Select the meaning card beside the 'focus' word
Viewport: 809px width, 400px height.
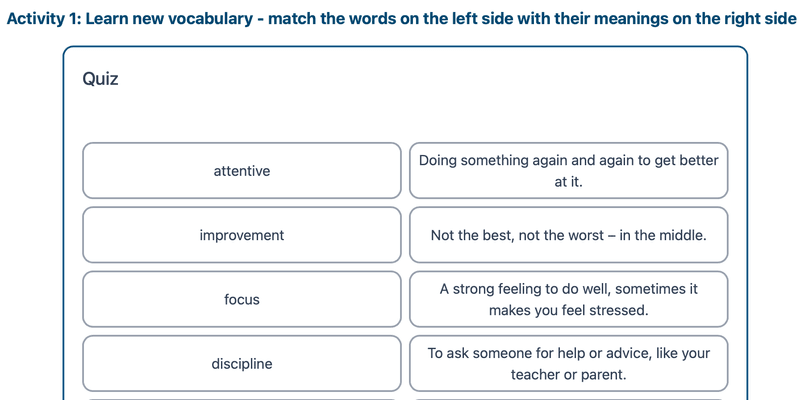pos(568,299)
